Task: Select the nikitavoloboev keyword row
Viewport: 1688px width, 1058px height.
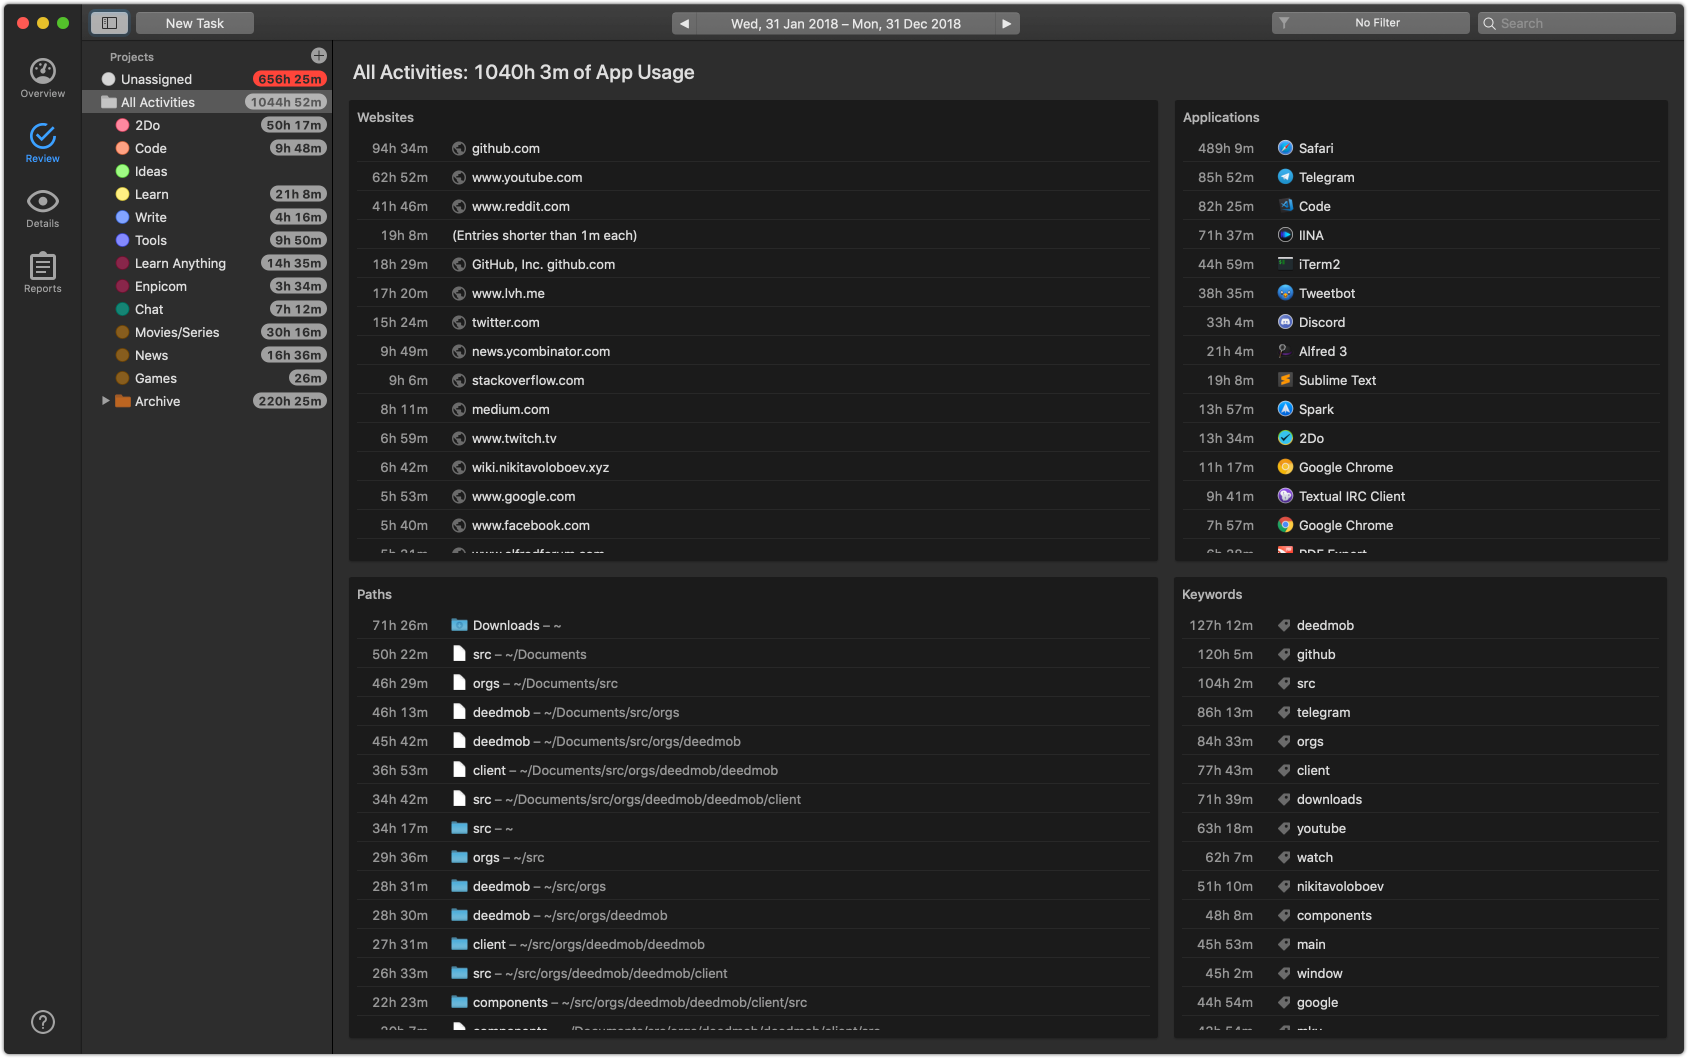Action: (1421, 886)
